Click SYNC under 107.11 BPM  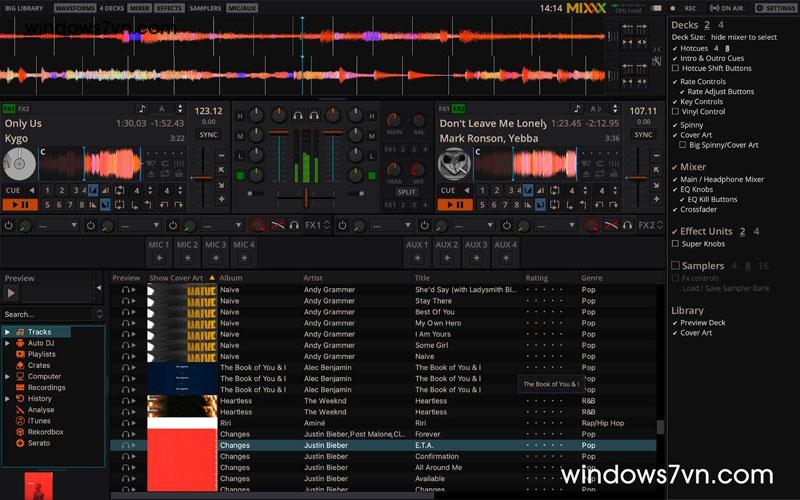(643, 135)
